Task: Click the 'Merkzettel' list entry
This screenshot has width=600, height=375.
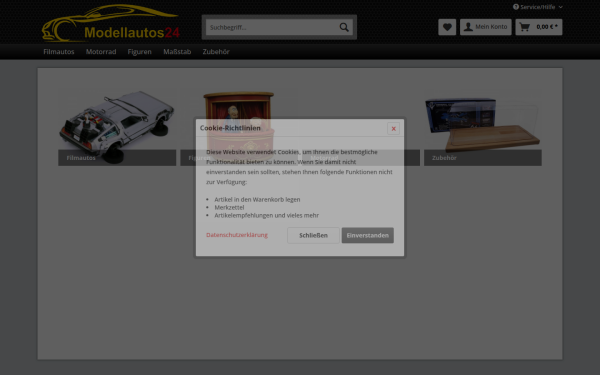Action: pos(229,207)
